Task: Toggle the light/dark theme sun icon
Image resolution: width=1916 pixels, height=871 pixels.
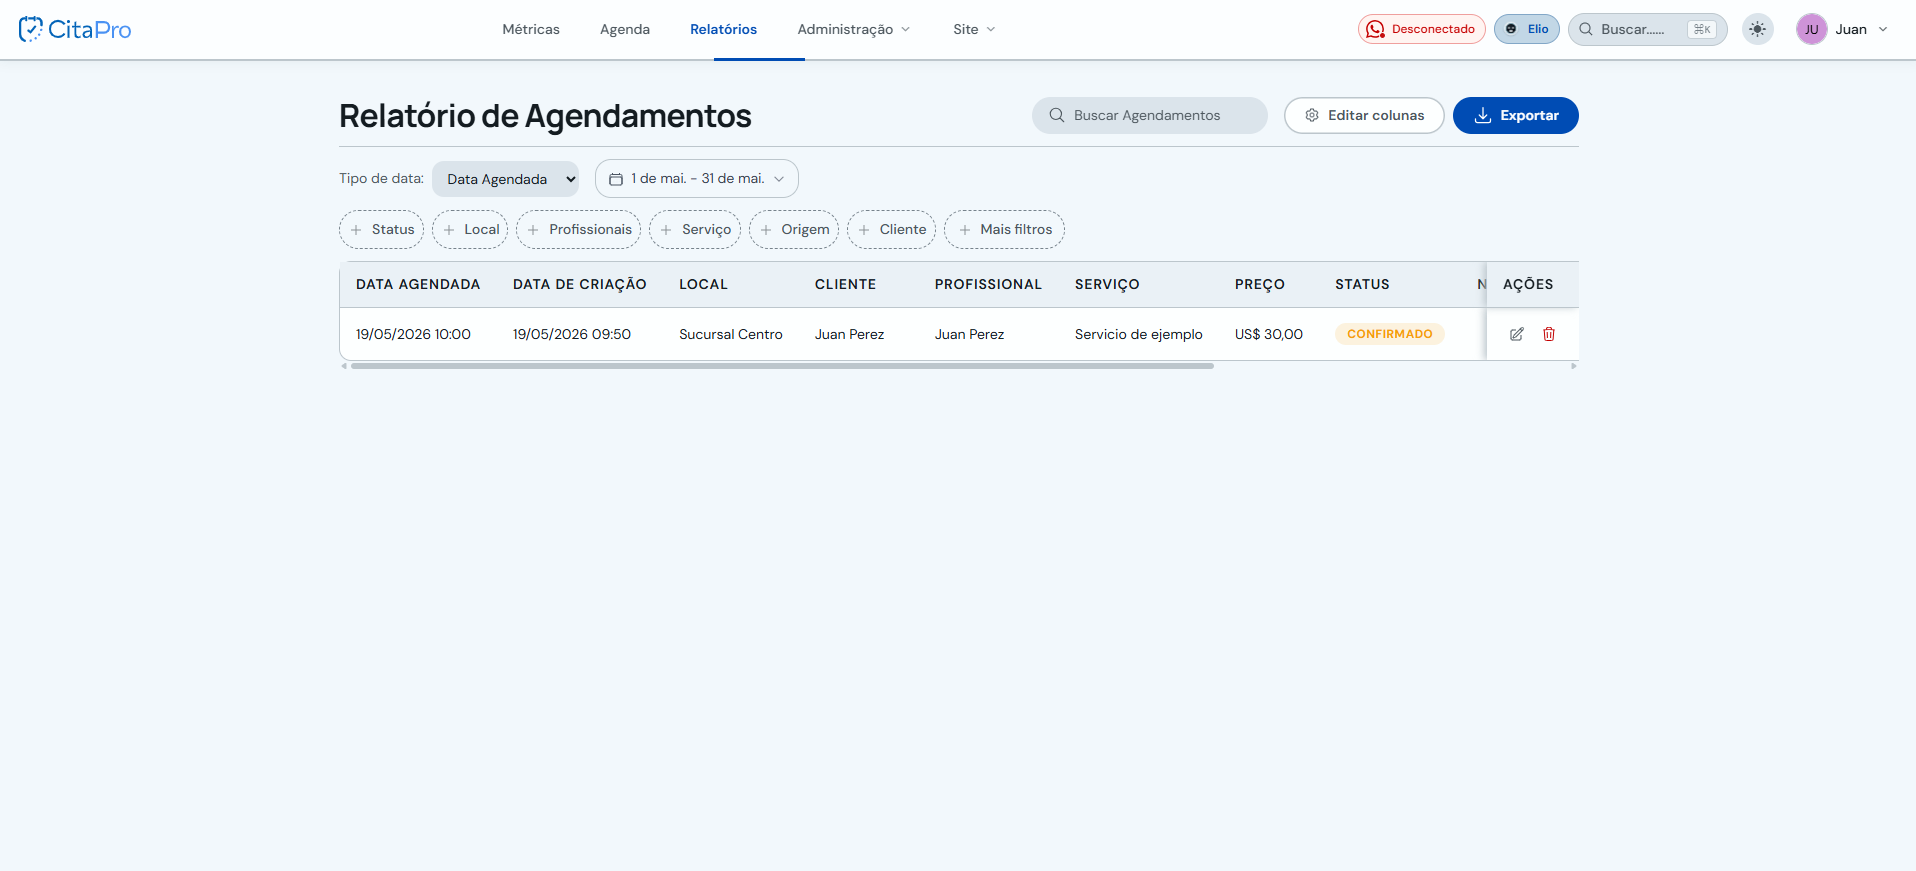Action: coord(1757,29)
